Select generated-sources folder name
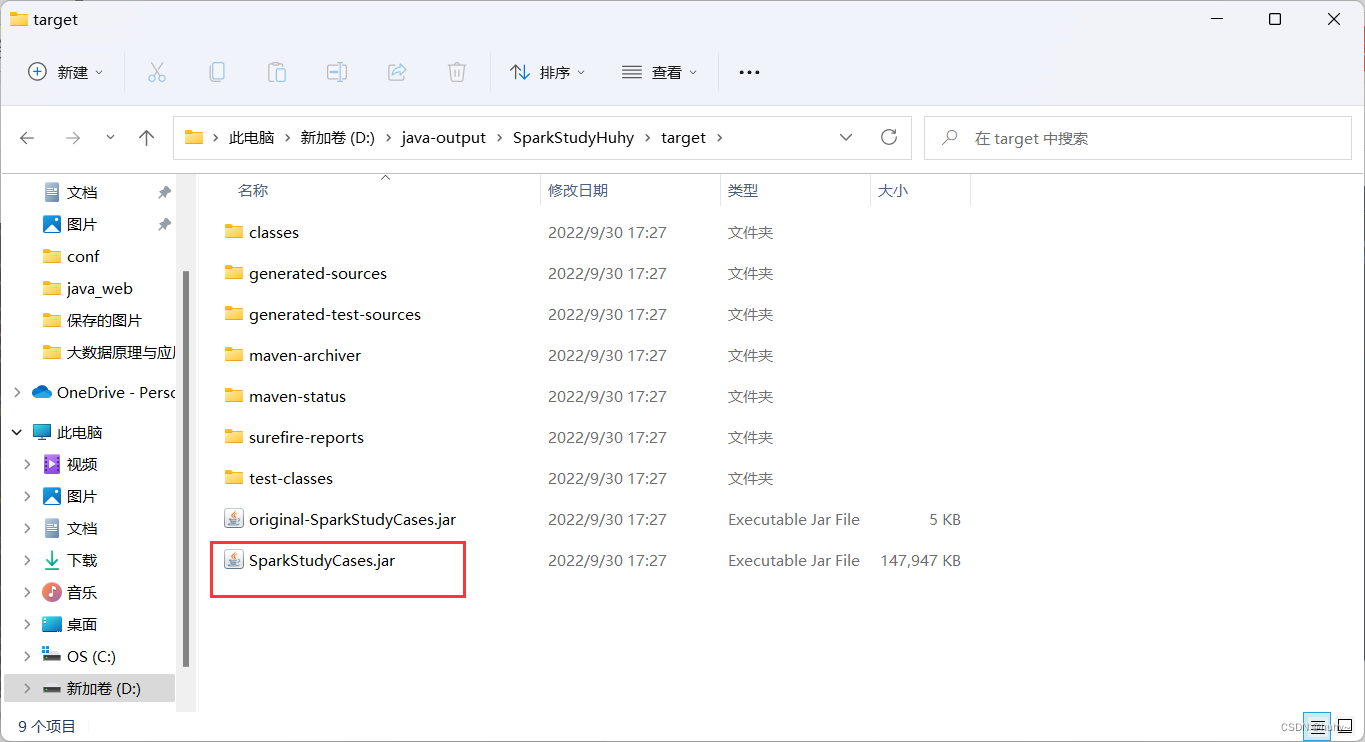This screenshot has width=1365, height=742. (x=318, y=273)
